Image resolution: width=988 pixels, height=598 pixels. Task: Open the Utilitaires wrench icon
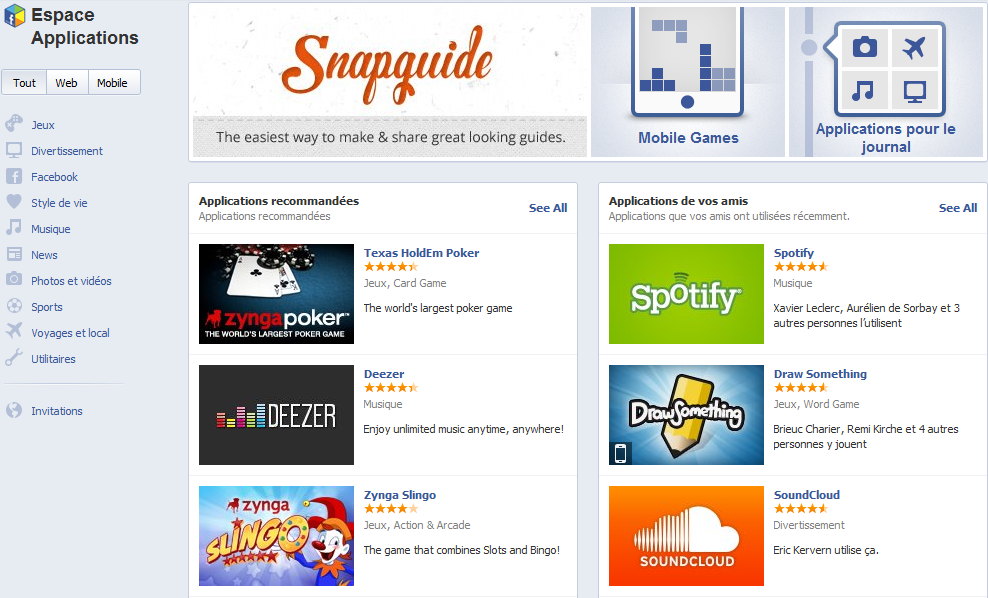tap(14, 357)
